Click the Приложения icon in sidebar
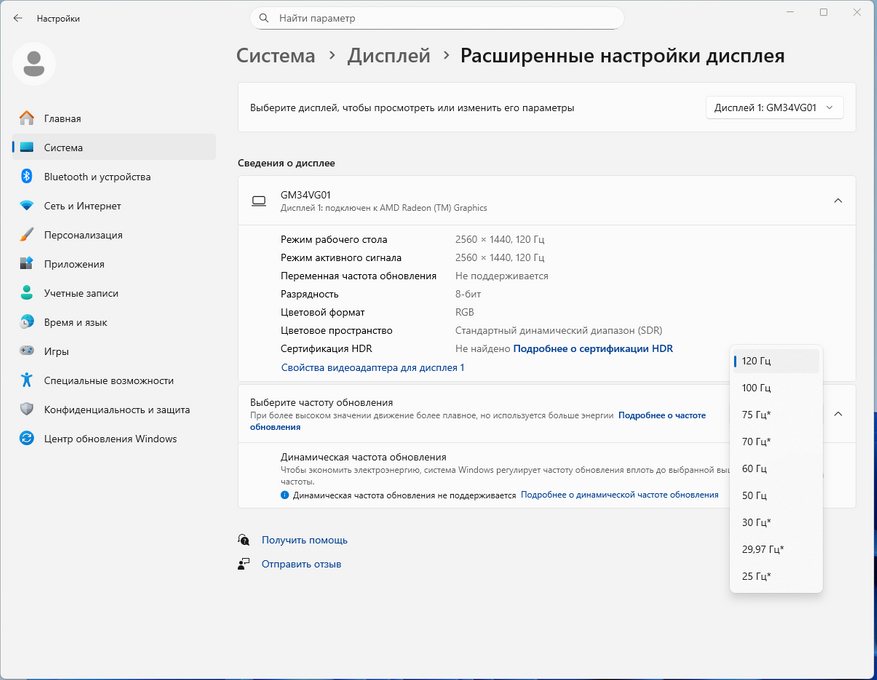This screenshot has width=877, height=680. click(26, 264)
